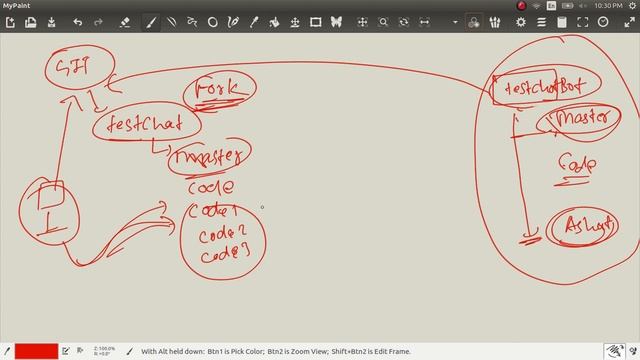Redo the undone stroke

[x=98, y=22]
